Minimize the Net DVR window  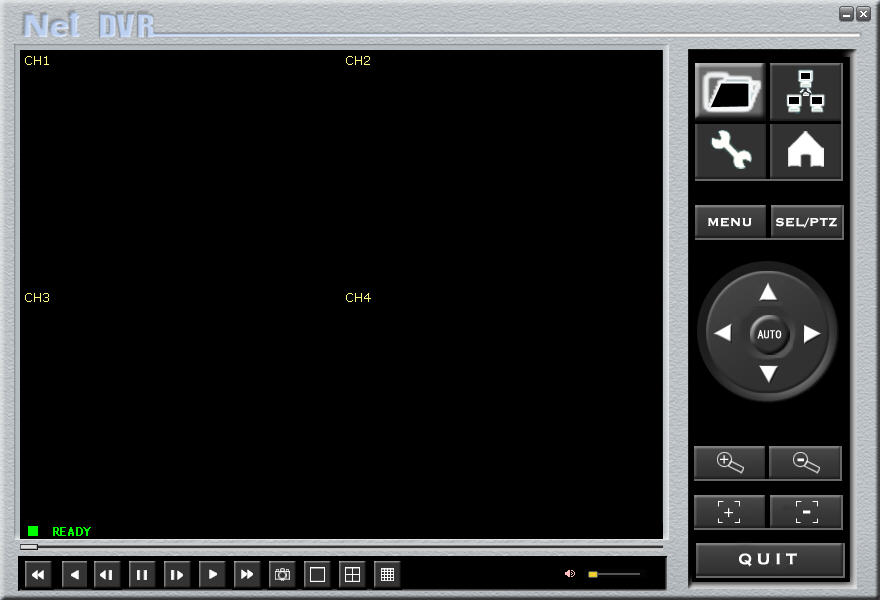click(847, 14)
